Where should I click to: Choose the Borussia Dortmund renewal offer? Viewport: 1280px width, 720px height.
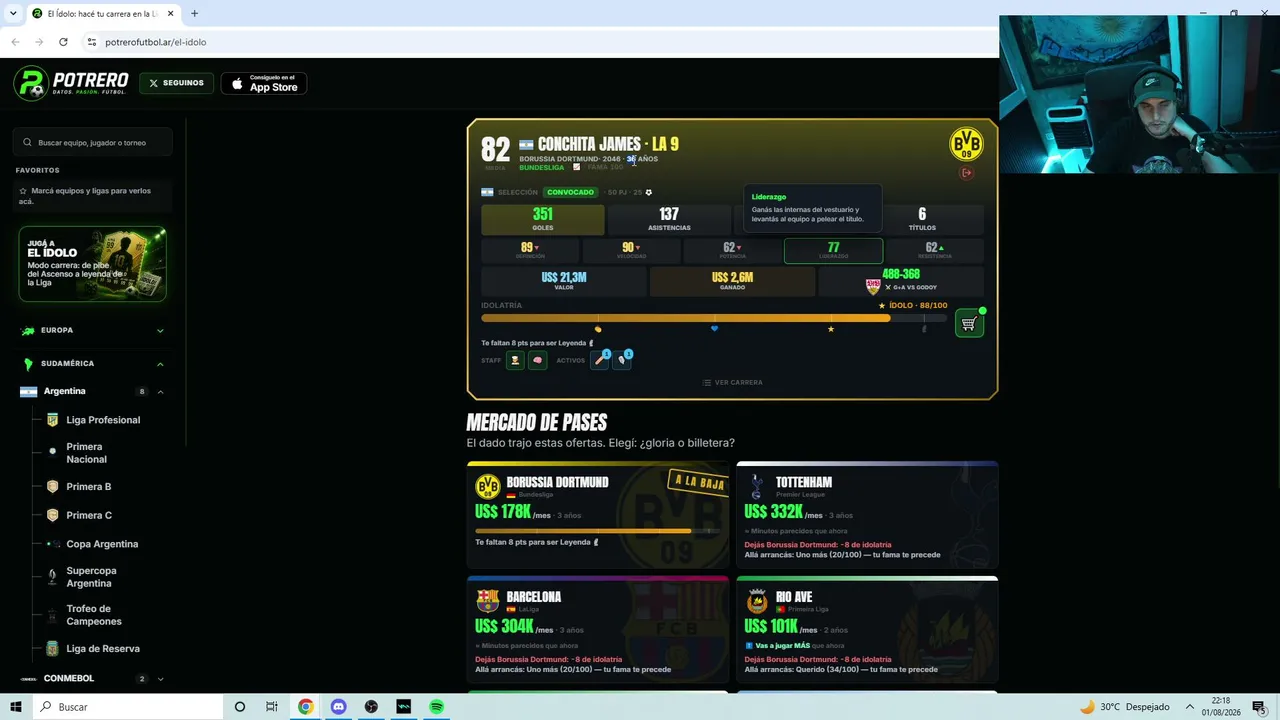(598, 516)
